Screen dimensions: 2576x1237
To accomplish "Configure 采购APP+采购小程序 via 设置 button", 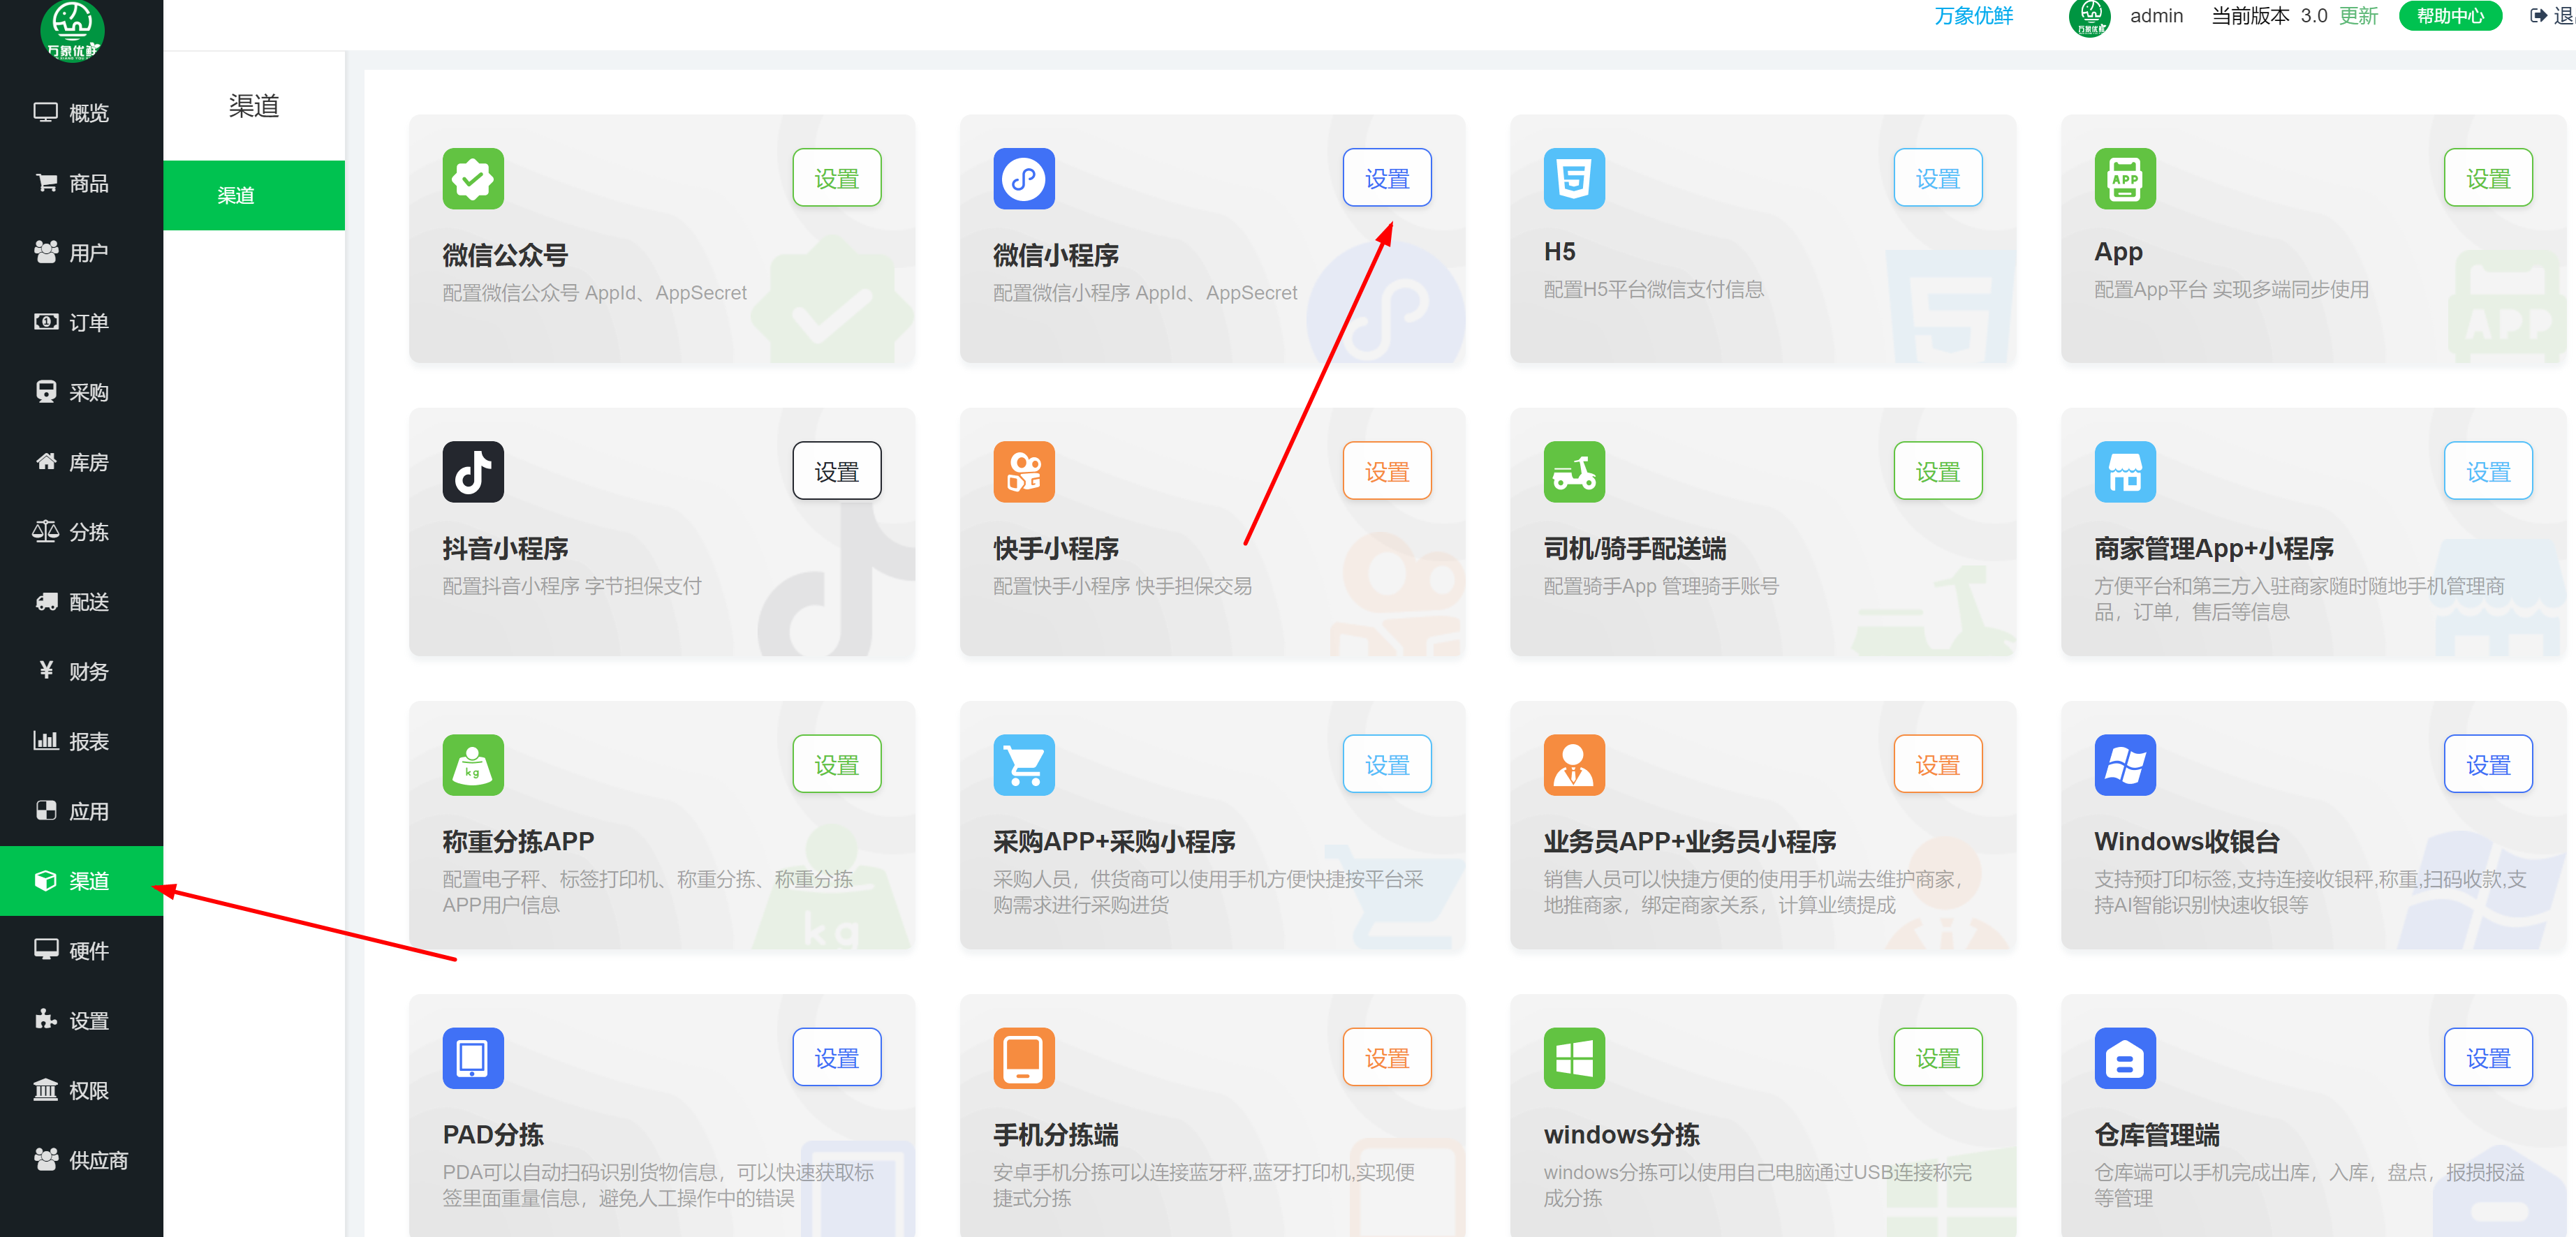I will (x=1387, y=764).
